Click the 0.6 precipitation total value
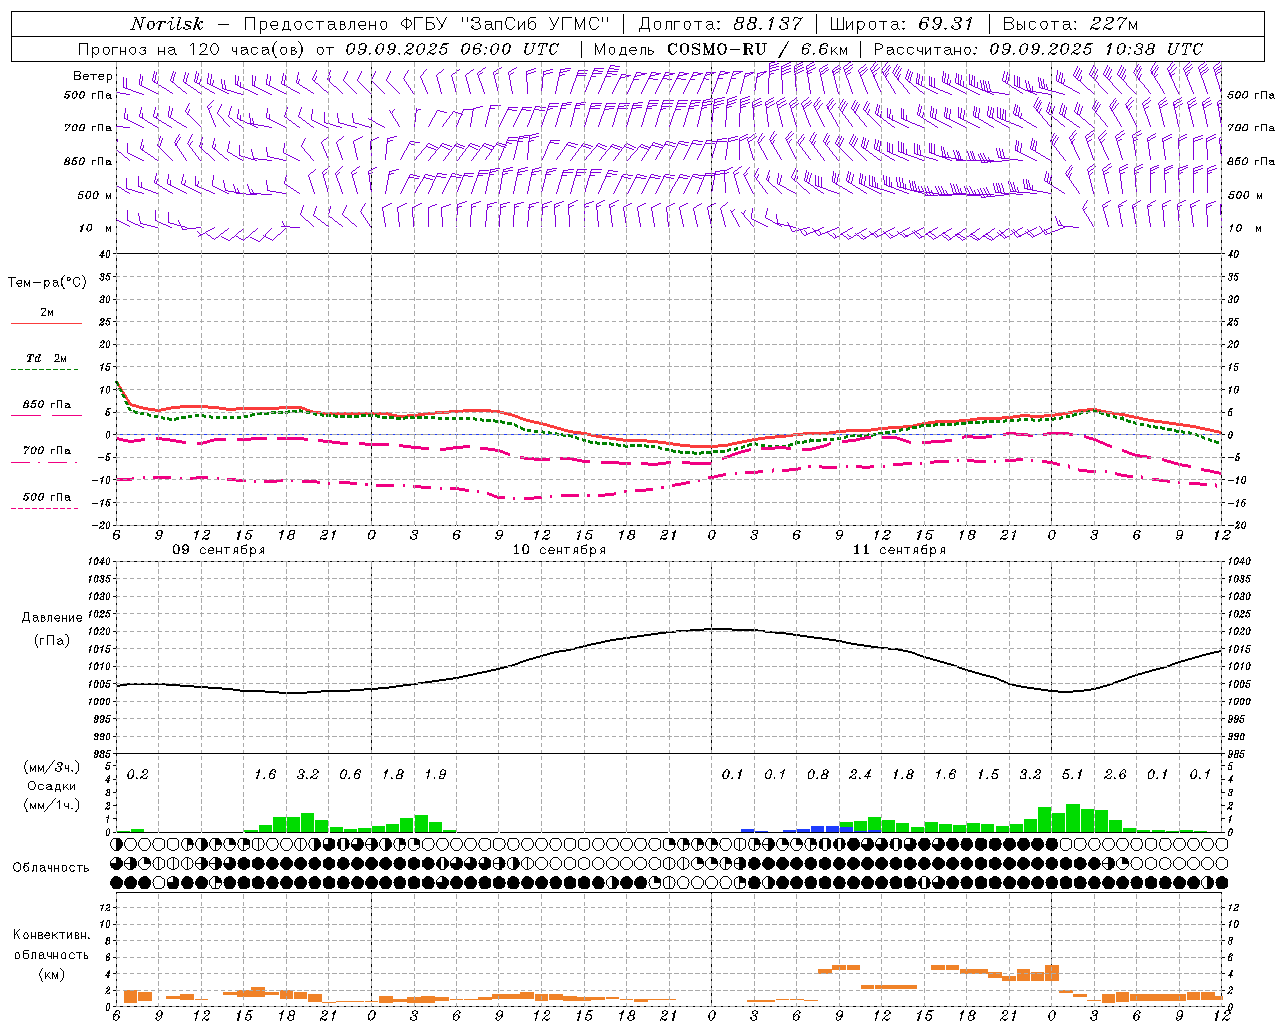The image size is (1280, 1024). 350,775
